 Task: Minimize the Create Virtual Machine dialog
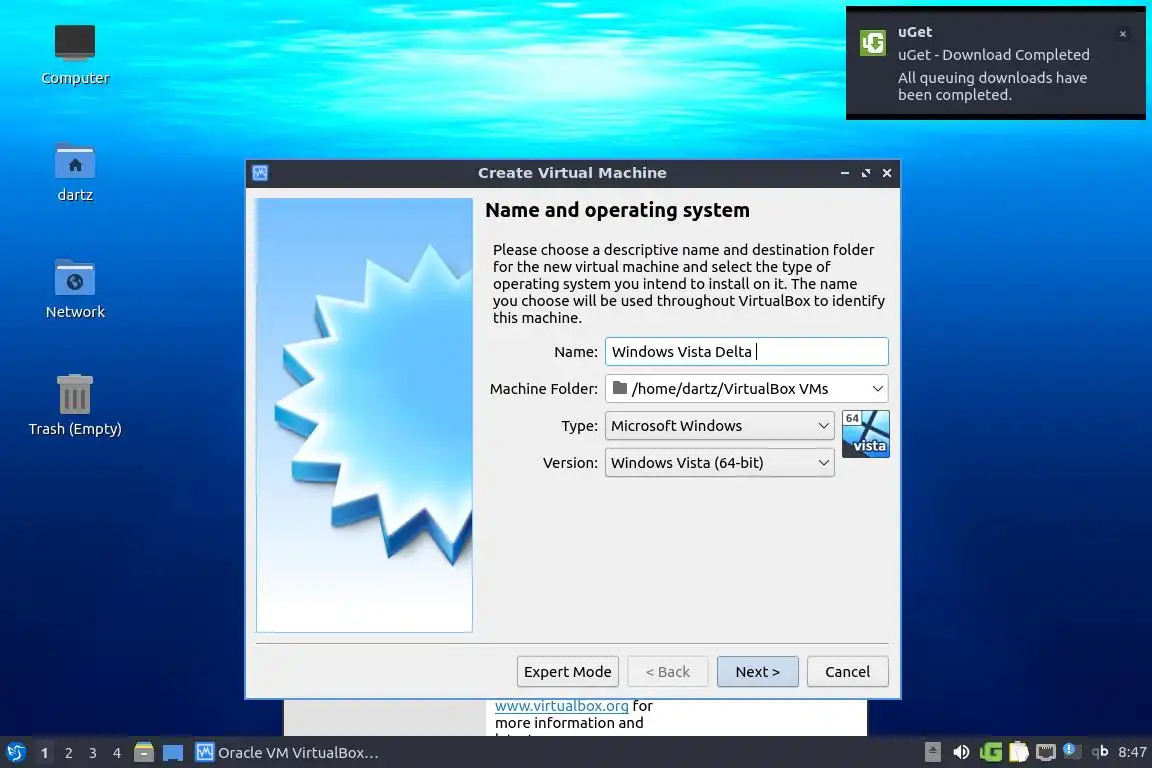point(845,173)
